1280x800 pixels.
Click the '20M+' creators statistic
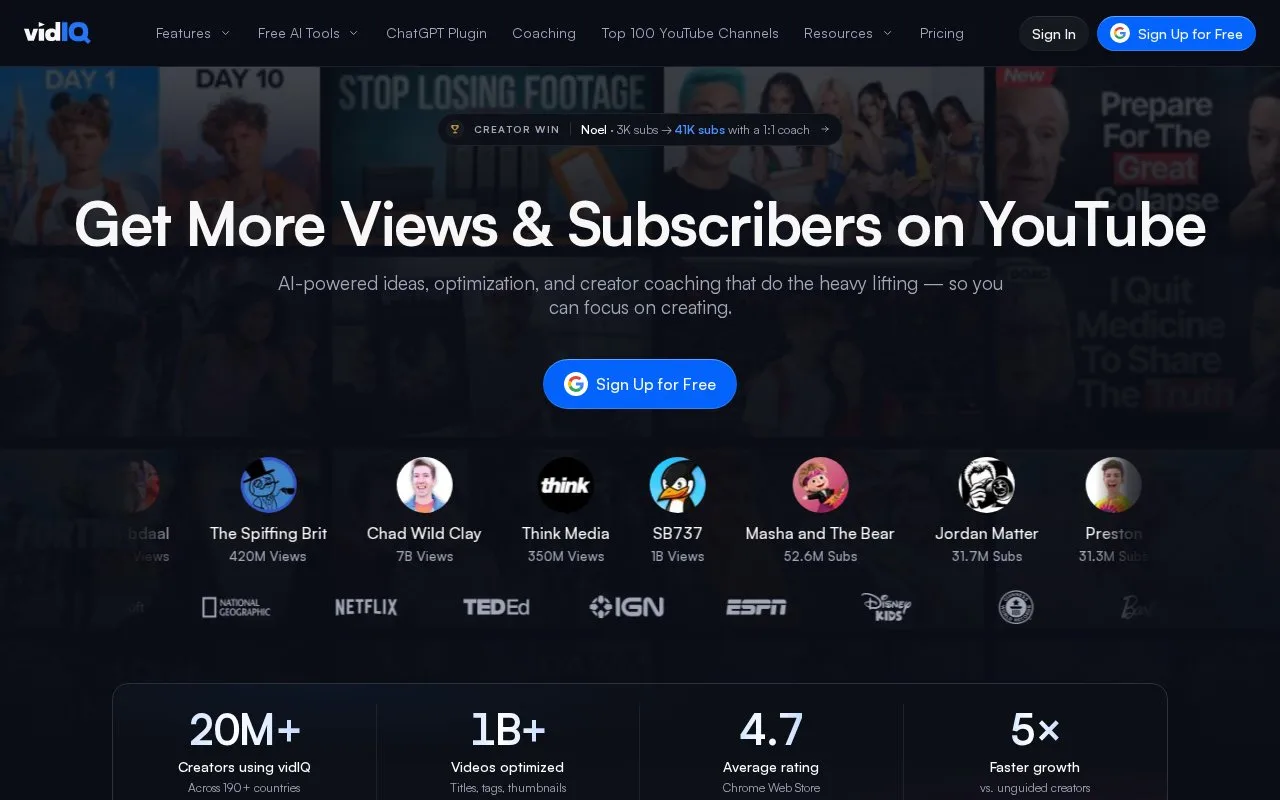[x=245, y=730]
